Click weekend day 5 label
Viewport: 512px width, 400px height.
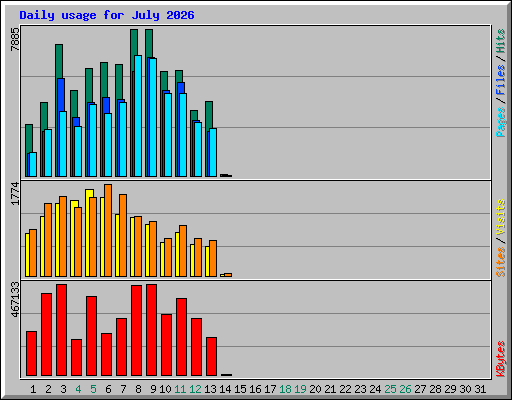[x=93, y=389]
